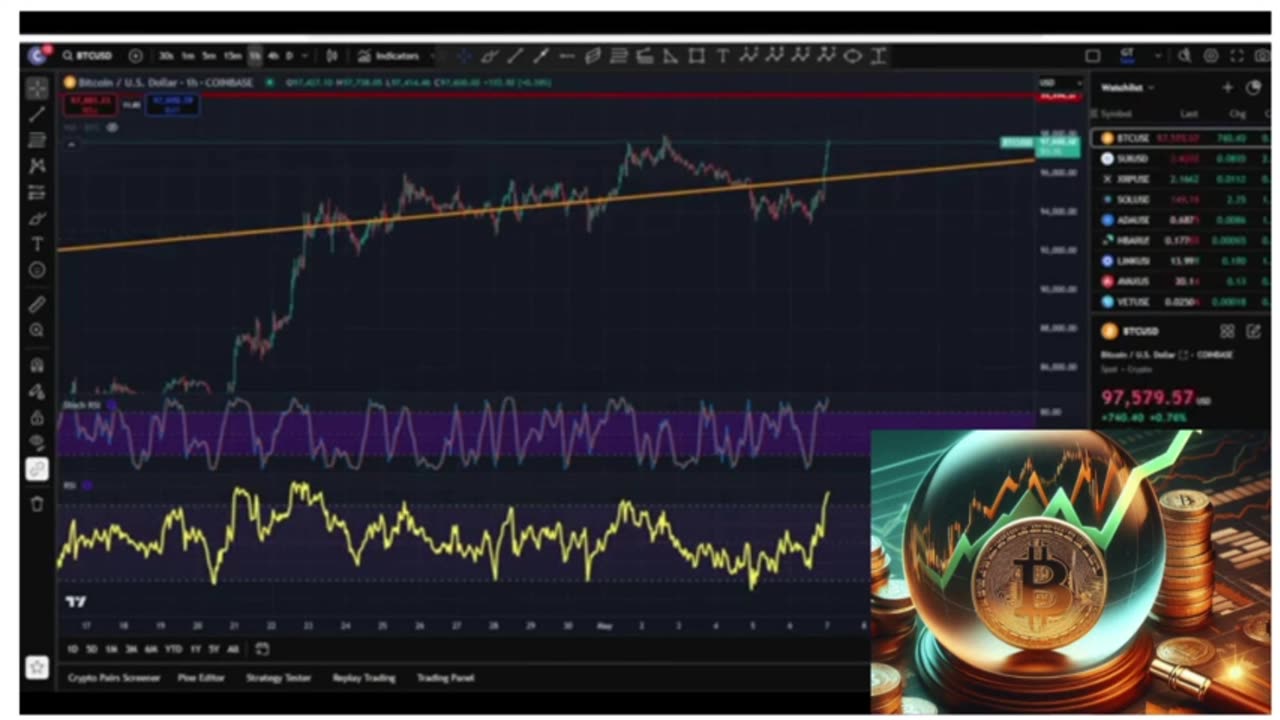Click the highlighted link drawings icon
Image resolution: width=1280 pixels, height=720 pixels.
[37, 469]
